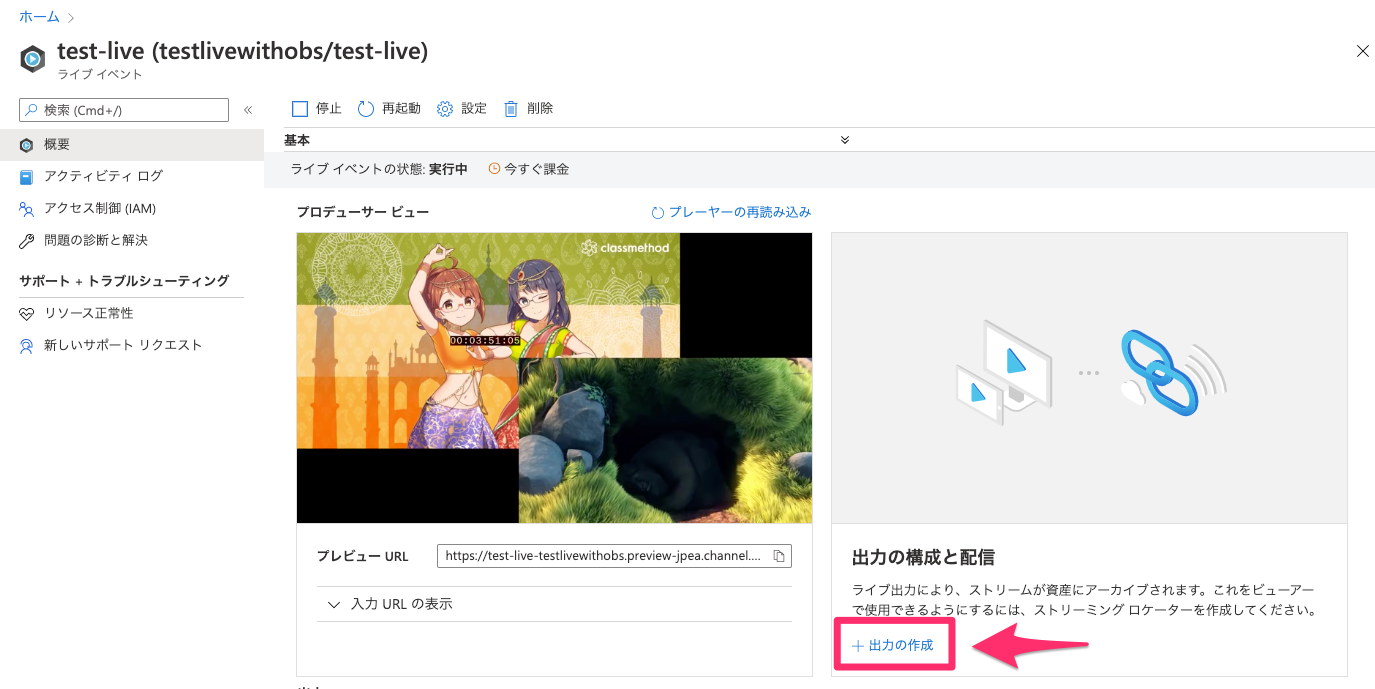Close the test-live blade
The width and height of the screenshot is (1375, 689).
click(x=1362, y=51)
